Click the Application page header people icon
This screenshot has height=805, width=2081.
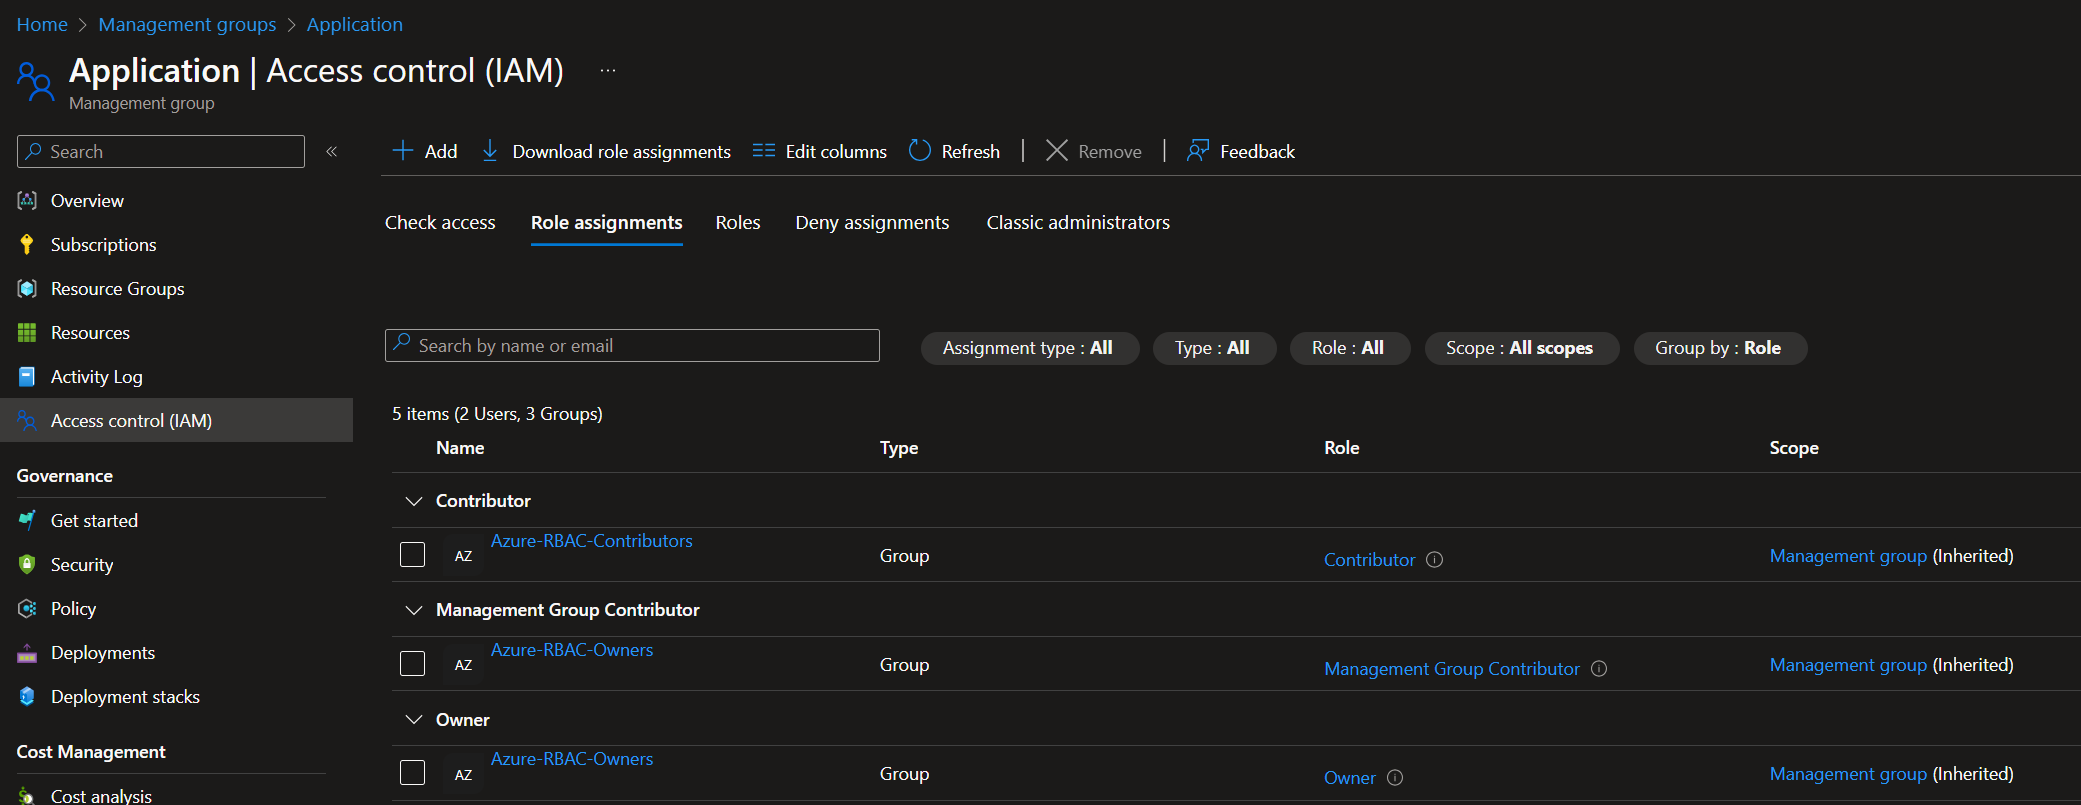tap(35, 82)
